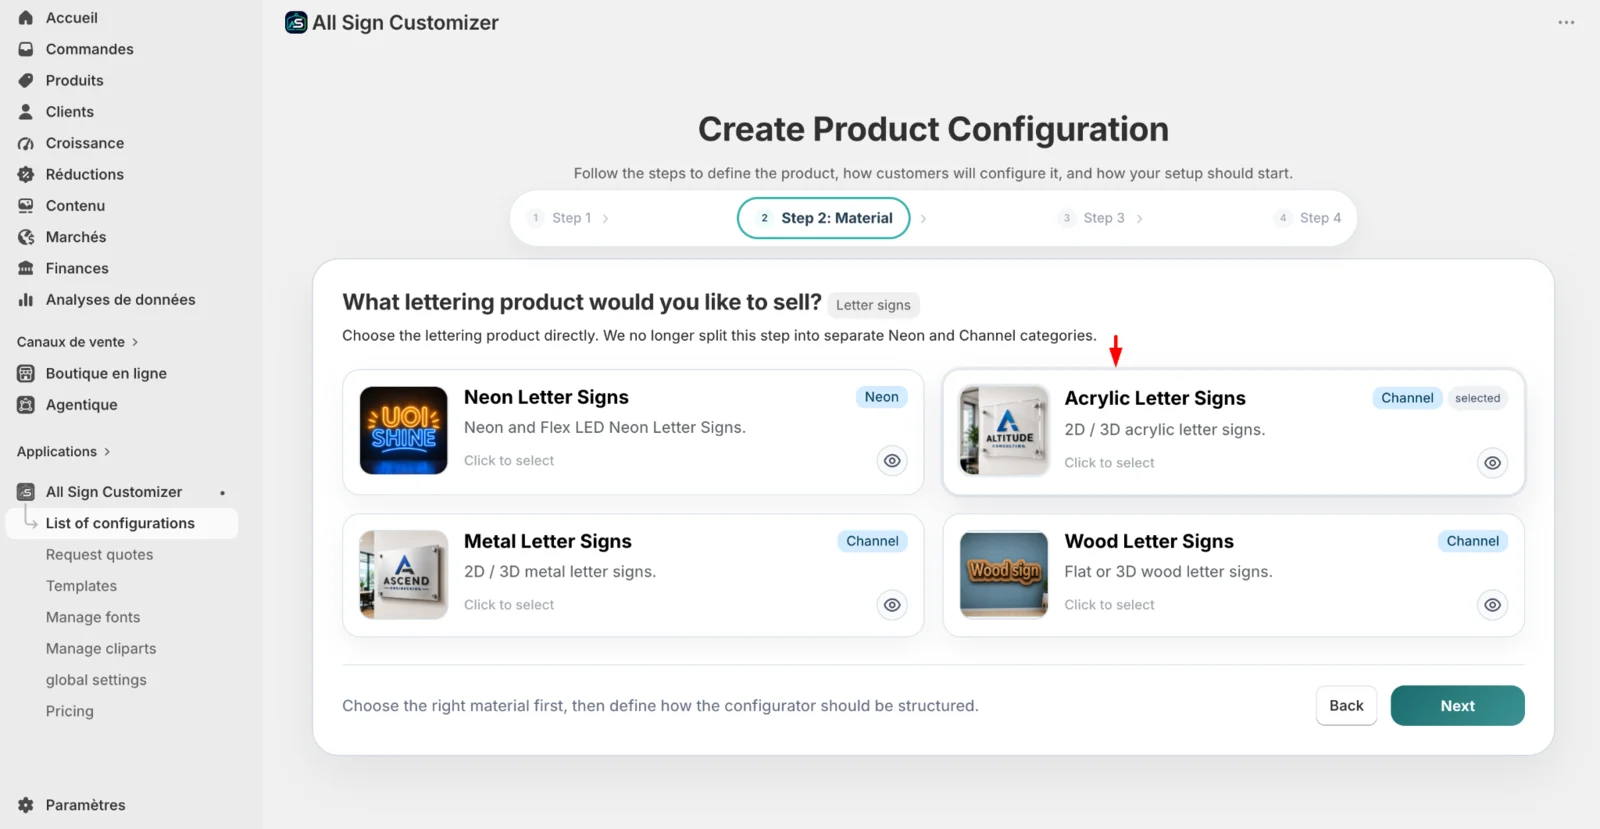The width and height of the screenshot is (1600, 829).
Task: Open the Accueil home icon
Action: coord(26,18)
